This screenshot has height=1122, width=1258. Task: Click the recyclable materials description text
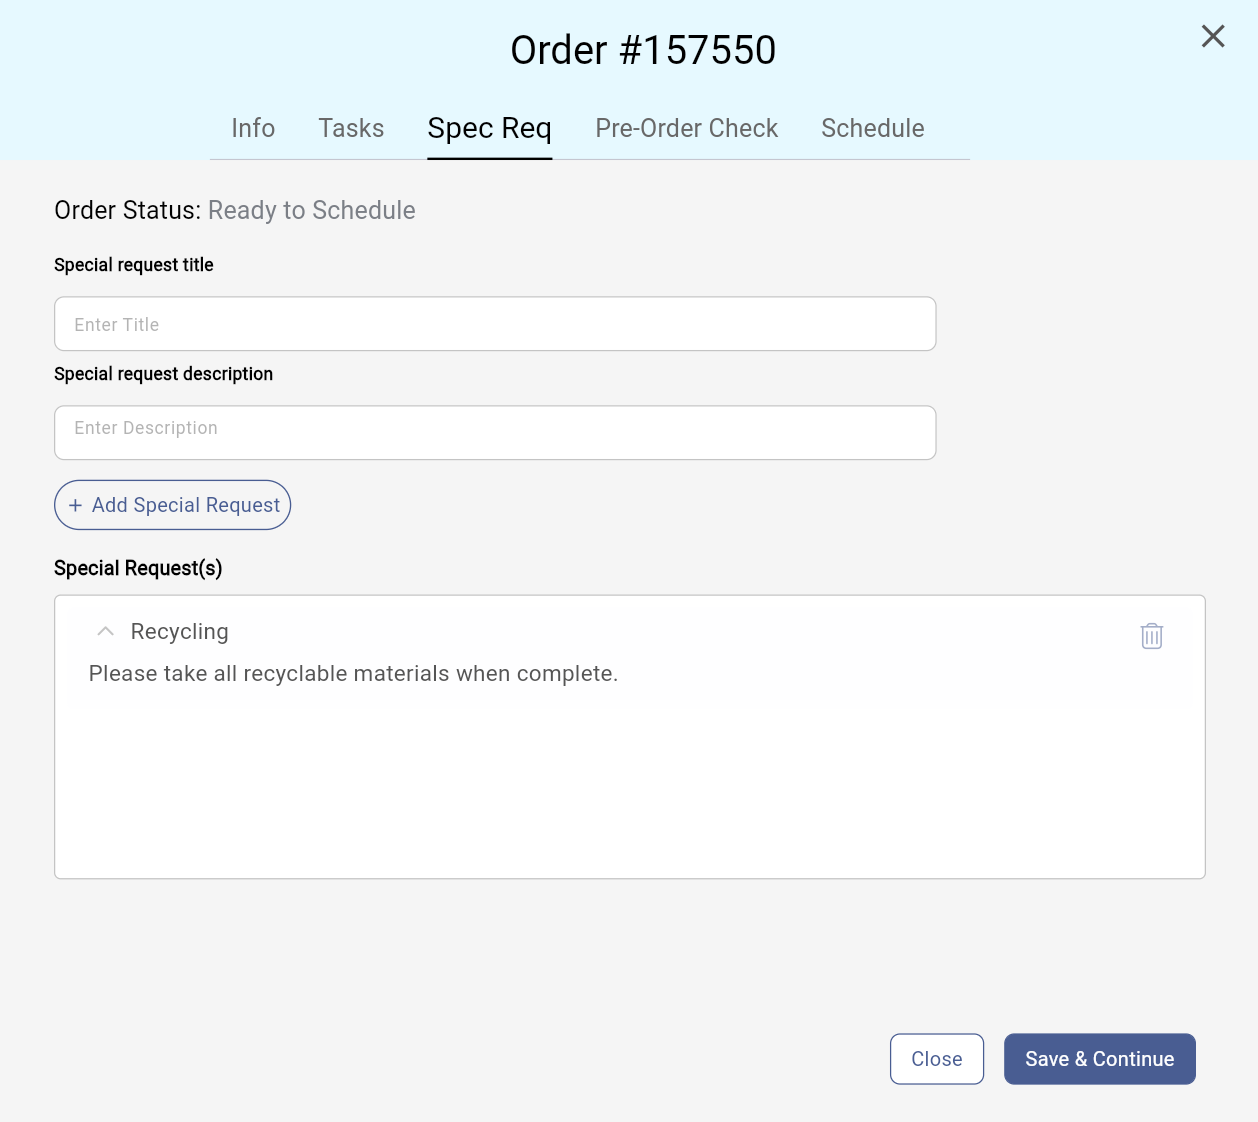[354, 674]
